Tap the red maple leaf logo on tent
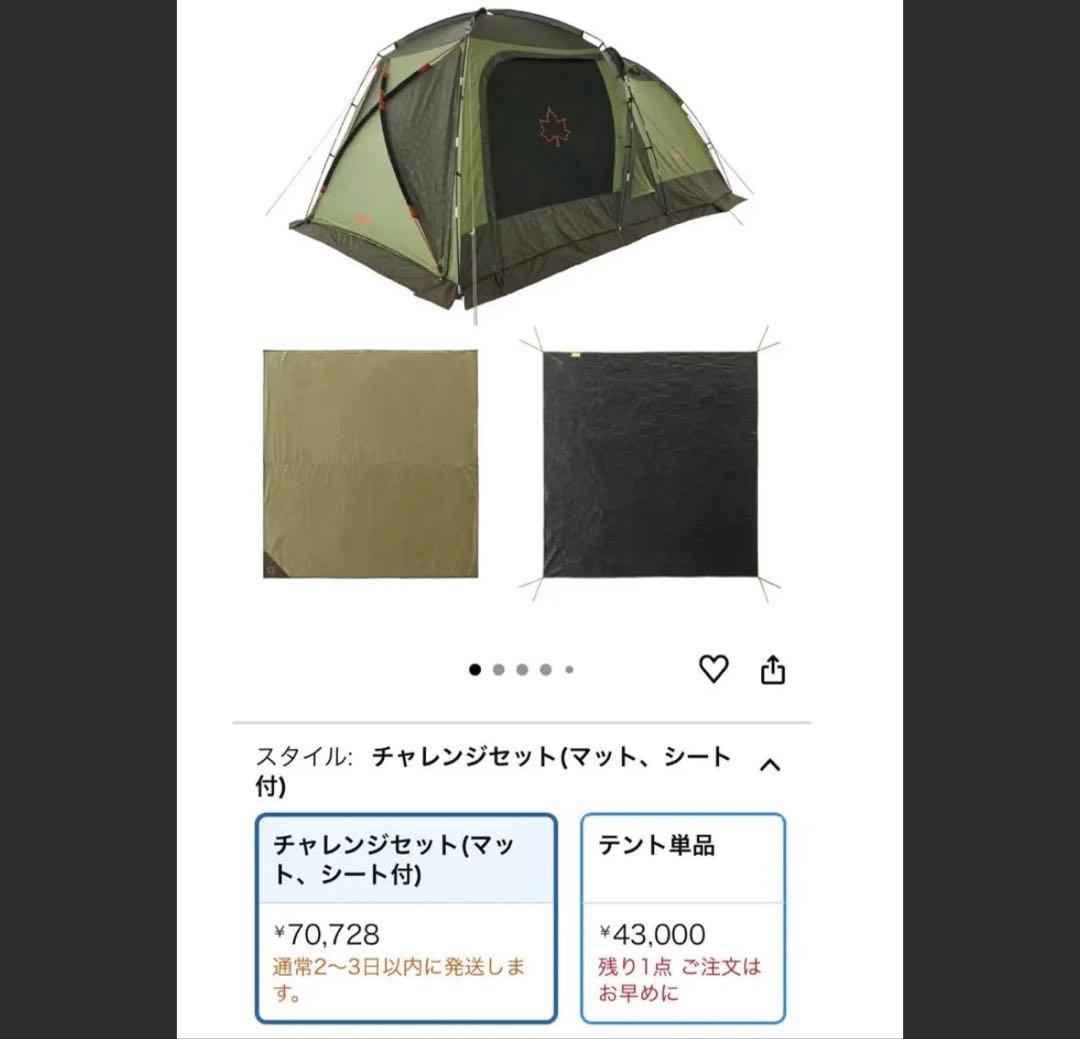 [x=550, y=127]
